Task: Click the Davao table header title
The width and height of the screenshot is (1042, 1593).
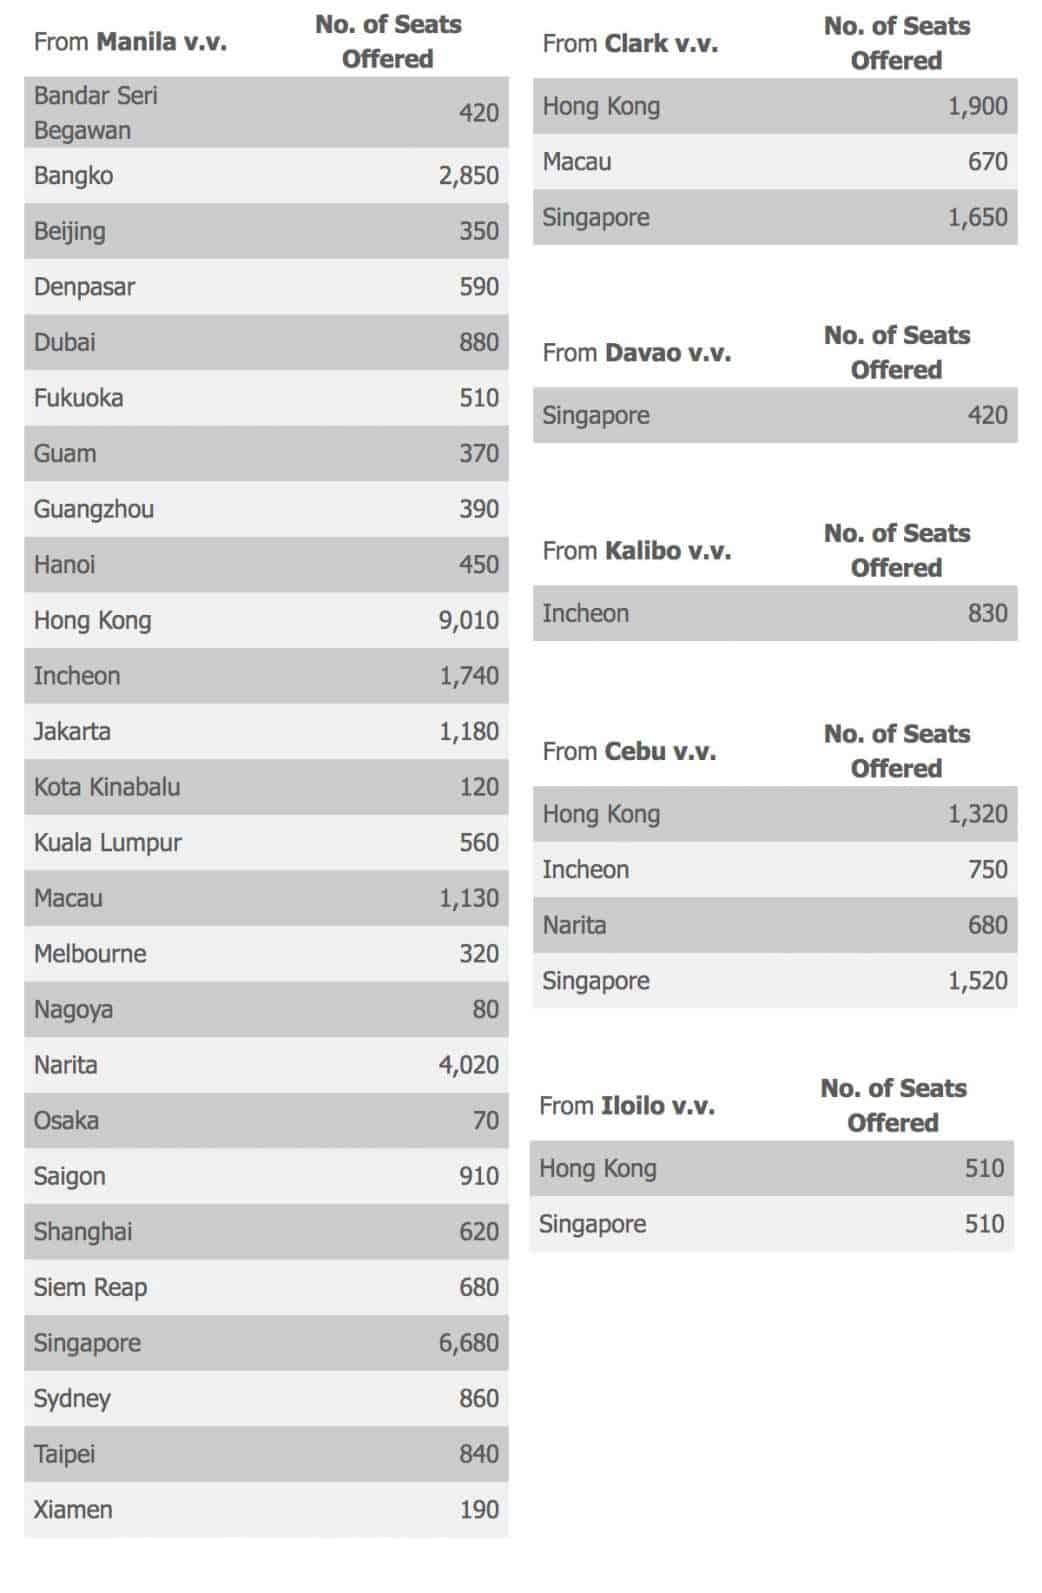Action: pyautogui.click(x=636, y=353)
